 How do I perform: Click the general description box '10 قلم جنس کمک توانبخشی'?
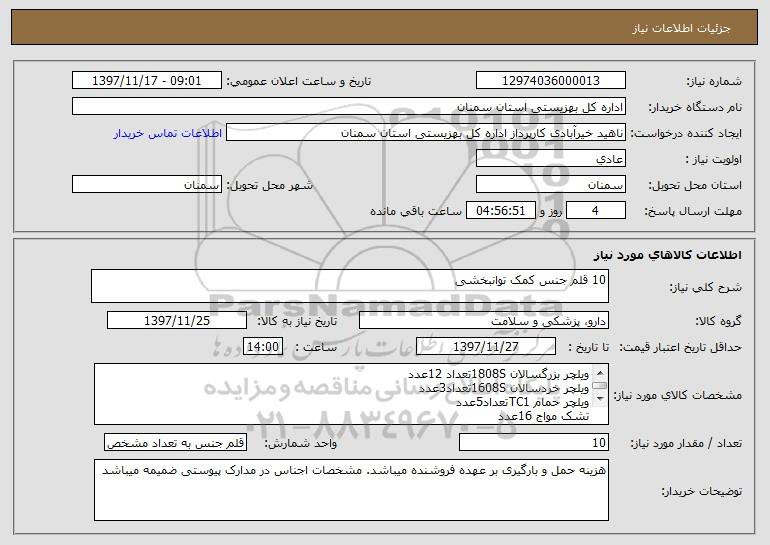(350, 286)
